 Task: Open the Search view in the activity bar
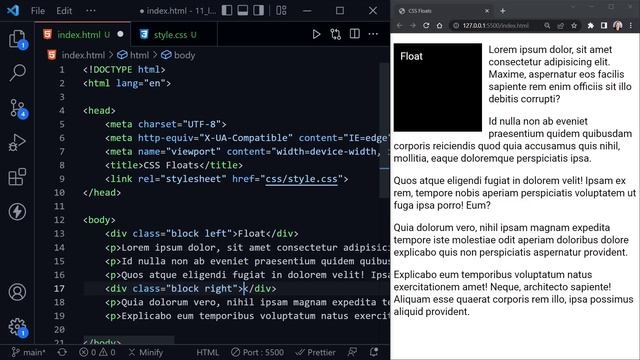point(17,73)
